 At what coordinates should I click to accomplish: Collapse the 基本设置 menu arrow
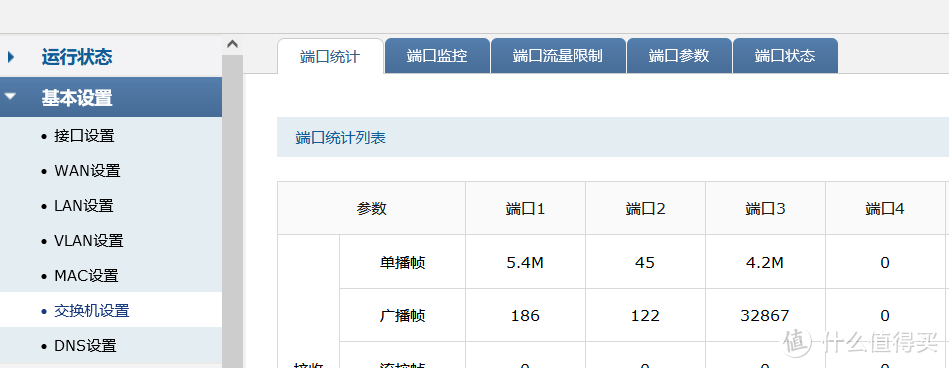pyautogui.click(x=10, y=96)
